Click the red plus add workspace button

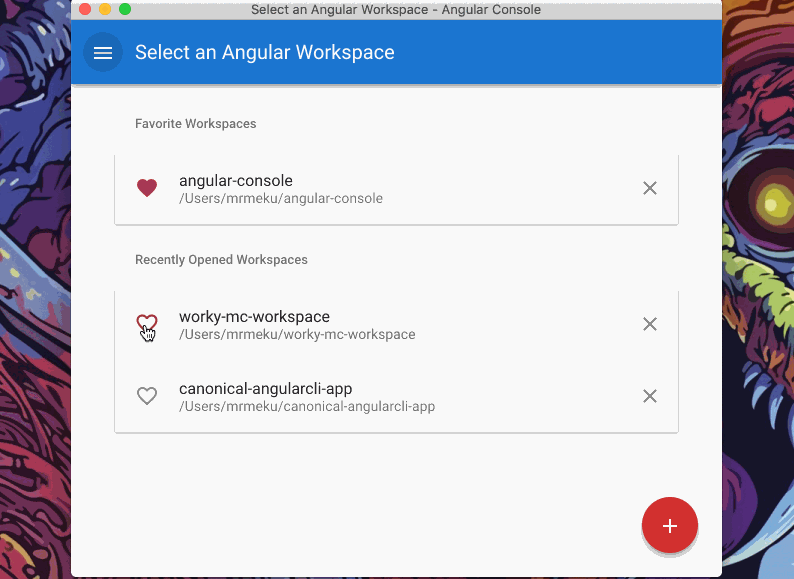click(x=669, y=526)
